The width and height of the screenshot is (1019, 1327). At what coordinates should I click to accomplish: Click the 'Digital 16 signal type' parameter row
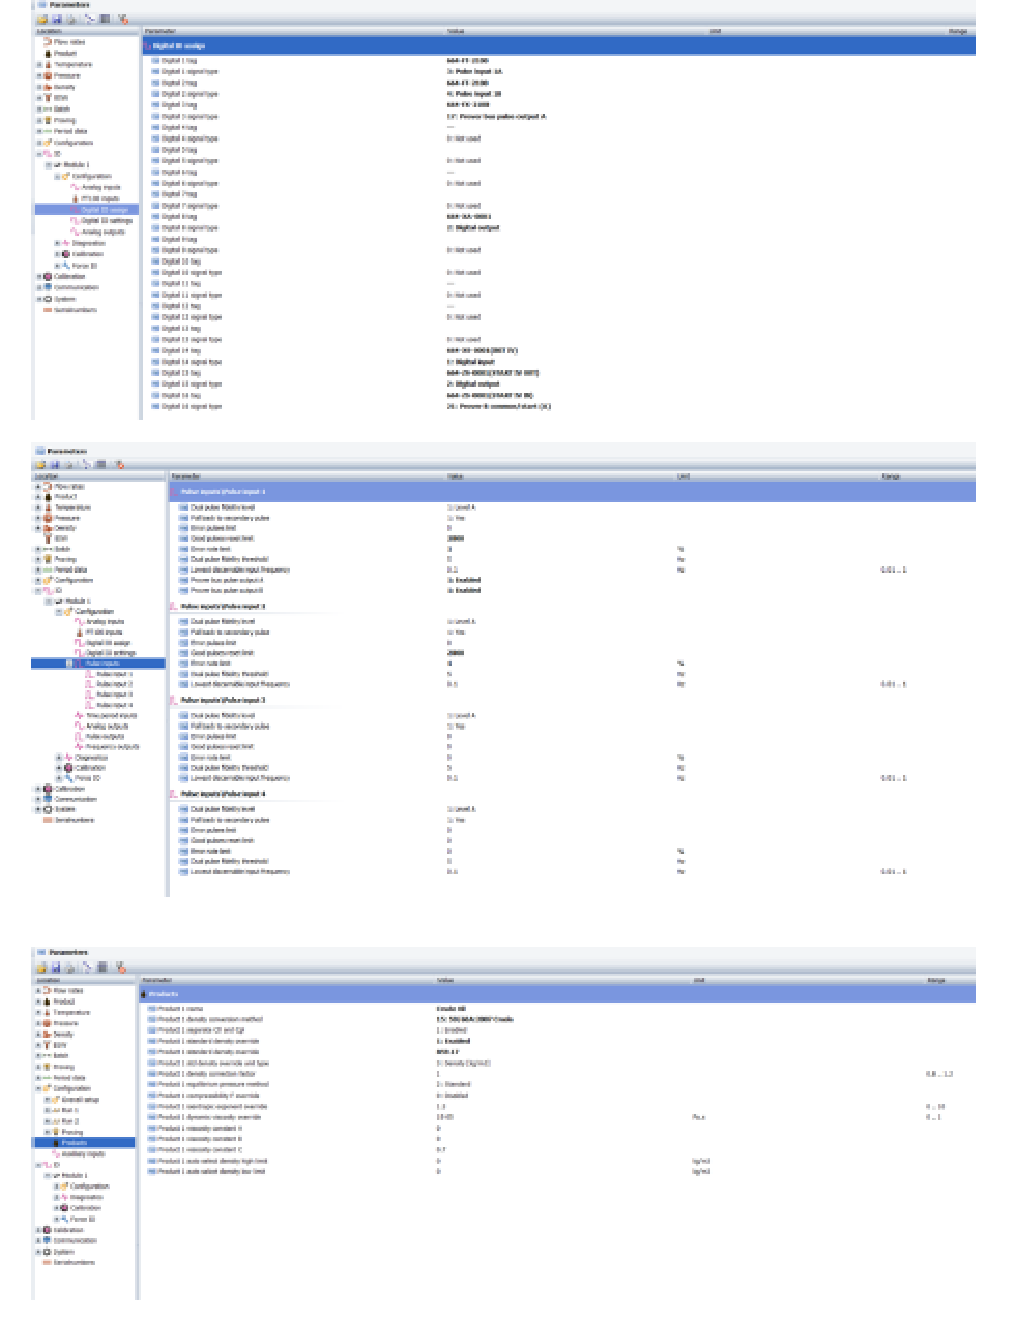point(560,407)
